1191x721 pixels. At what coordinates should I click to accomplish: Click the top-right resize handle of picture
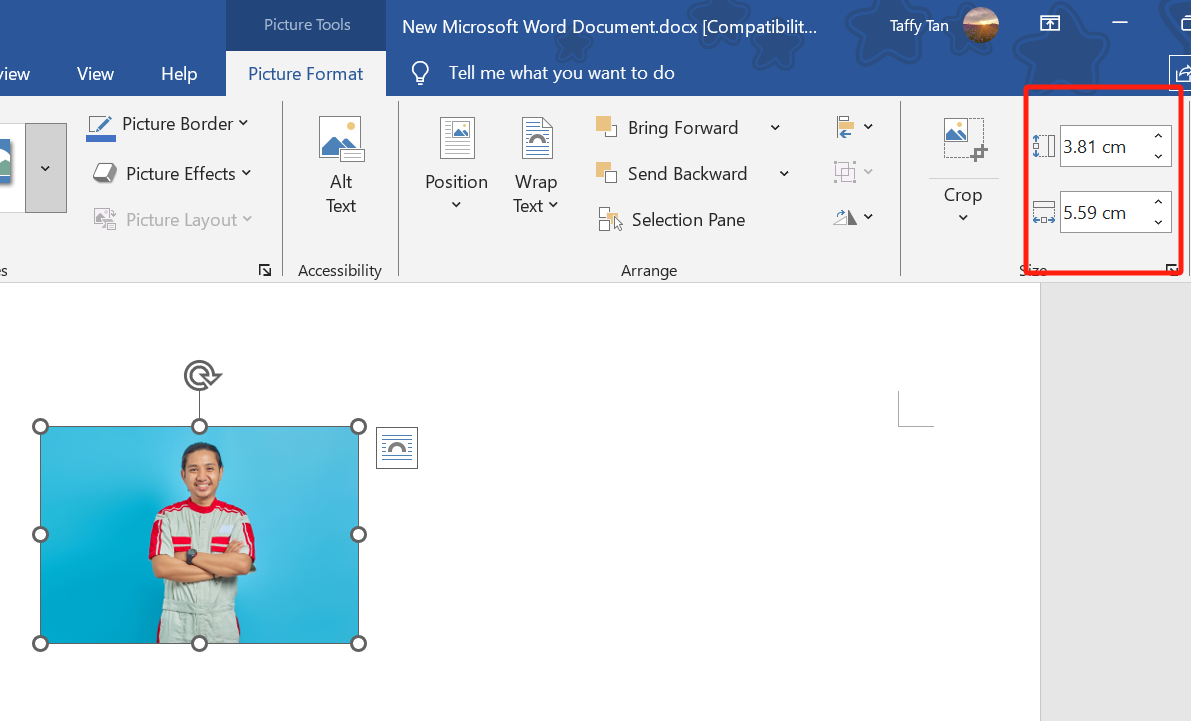click(359, 426)
